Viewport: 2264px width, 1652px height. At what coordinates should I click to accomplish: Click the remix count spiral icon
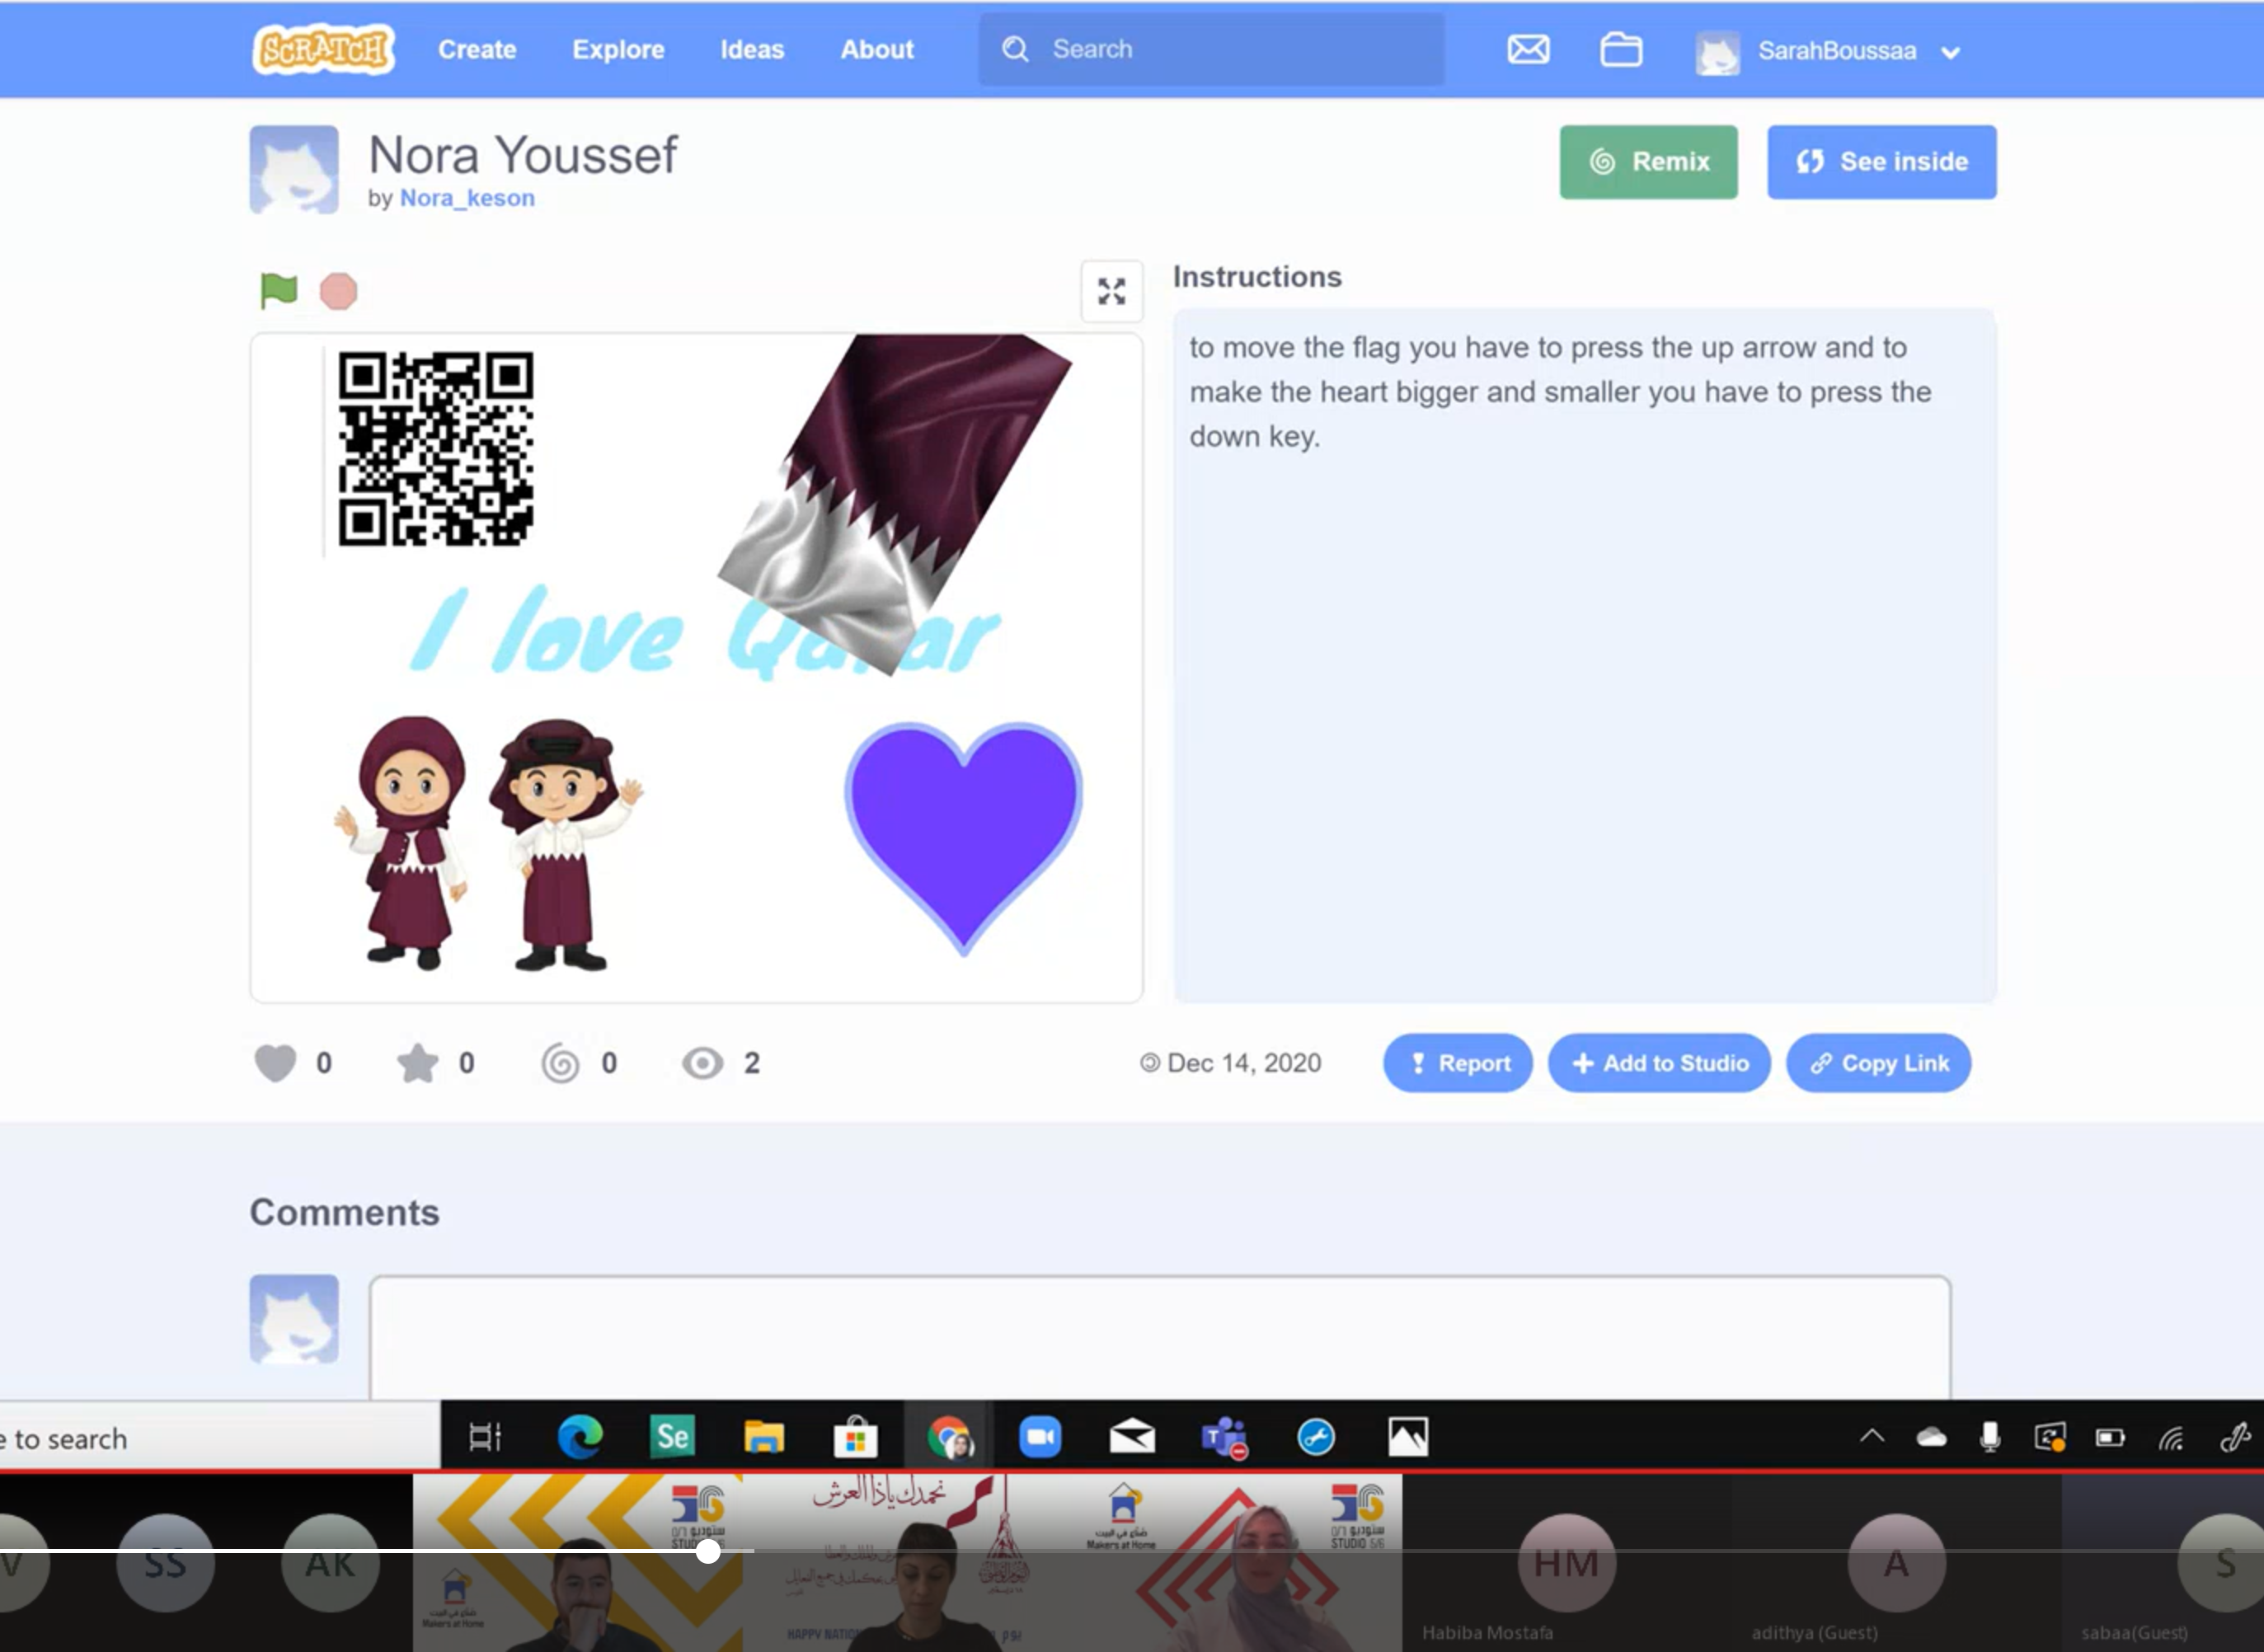point(560,1063)
